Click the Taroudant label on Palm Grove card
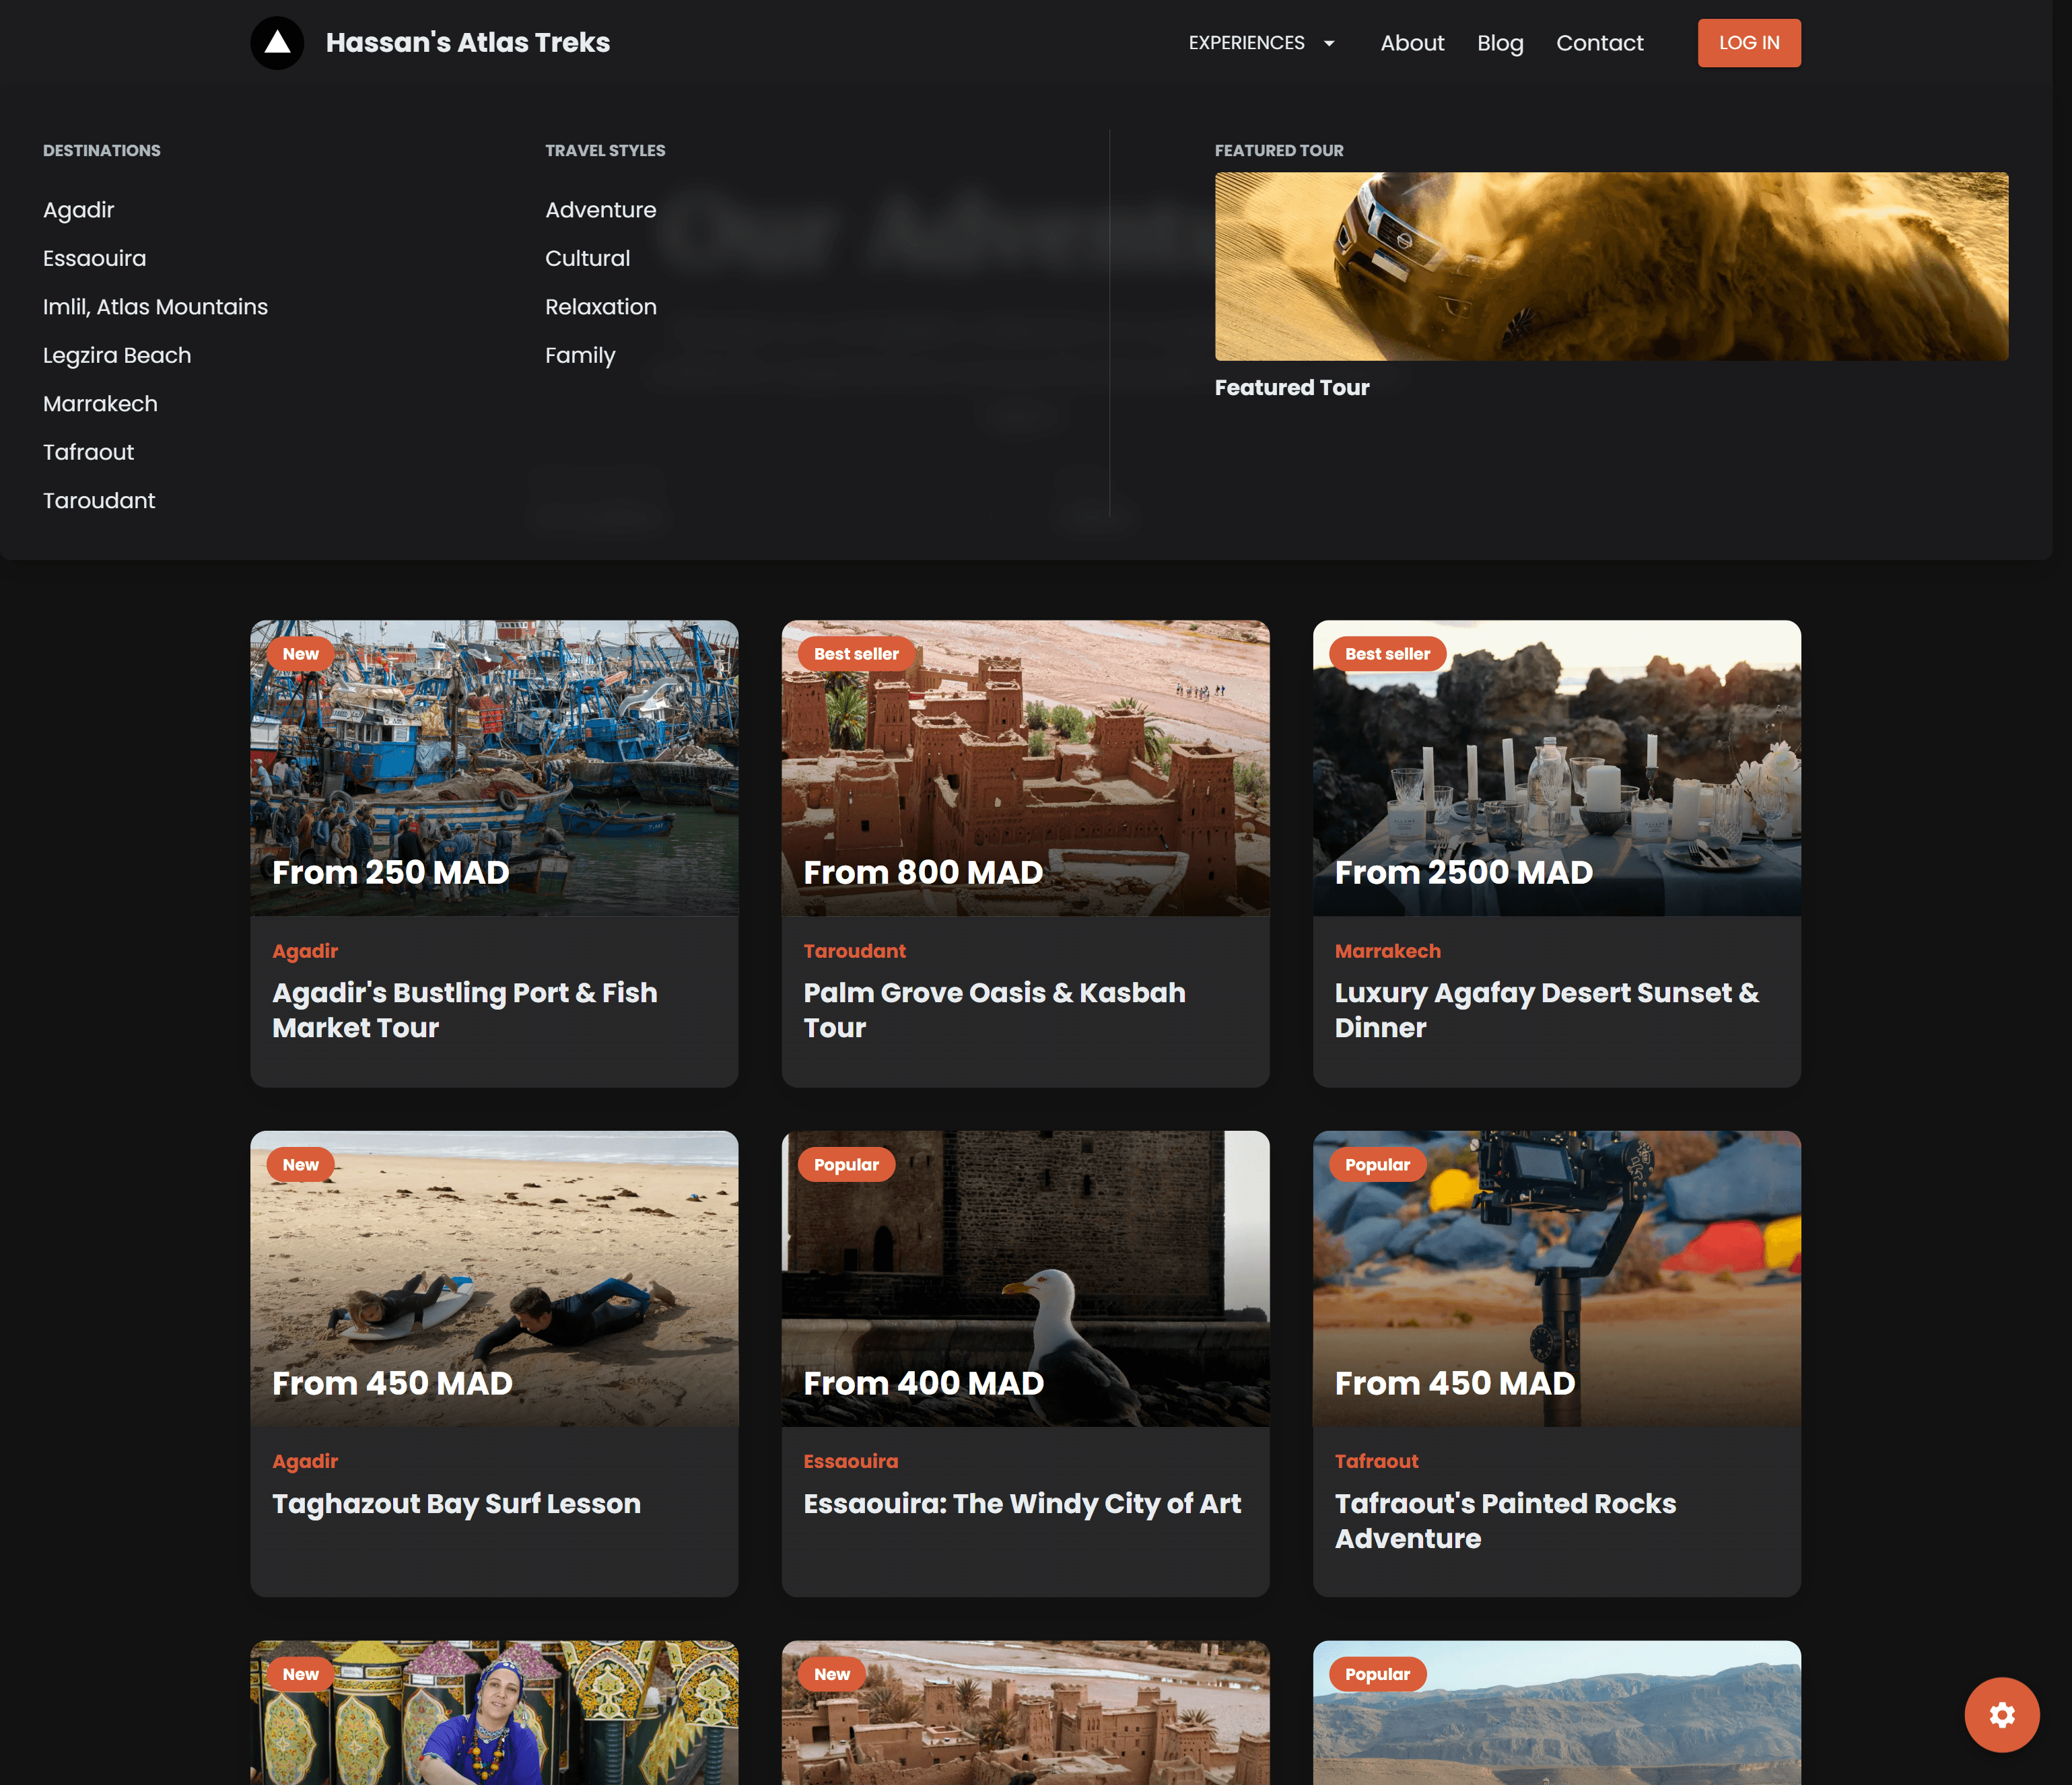Screen dimensions: 2072x1785 point(854,951)
